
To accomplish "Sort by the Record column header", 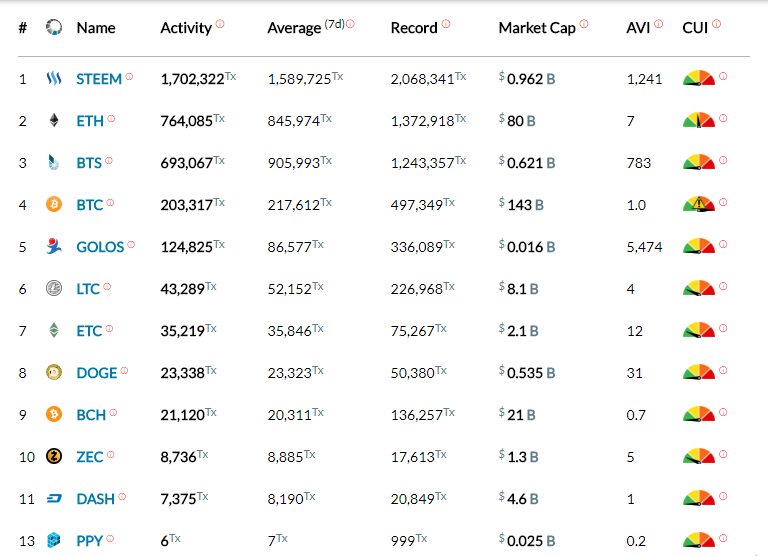I will 414,28.
